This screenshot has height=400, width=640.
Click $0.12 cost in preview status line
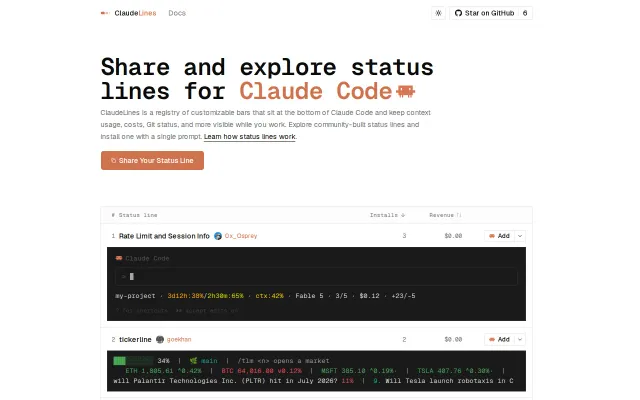coord(369,296)
